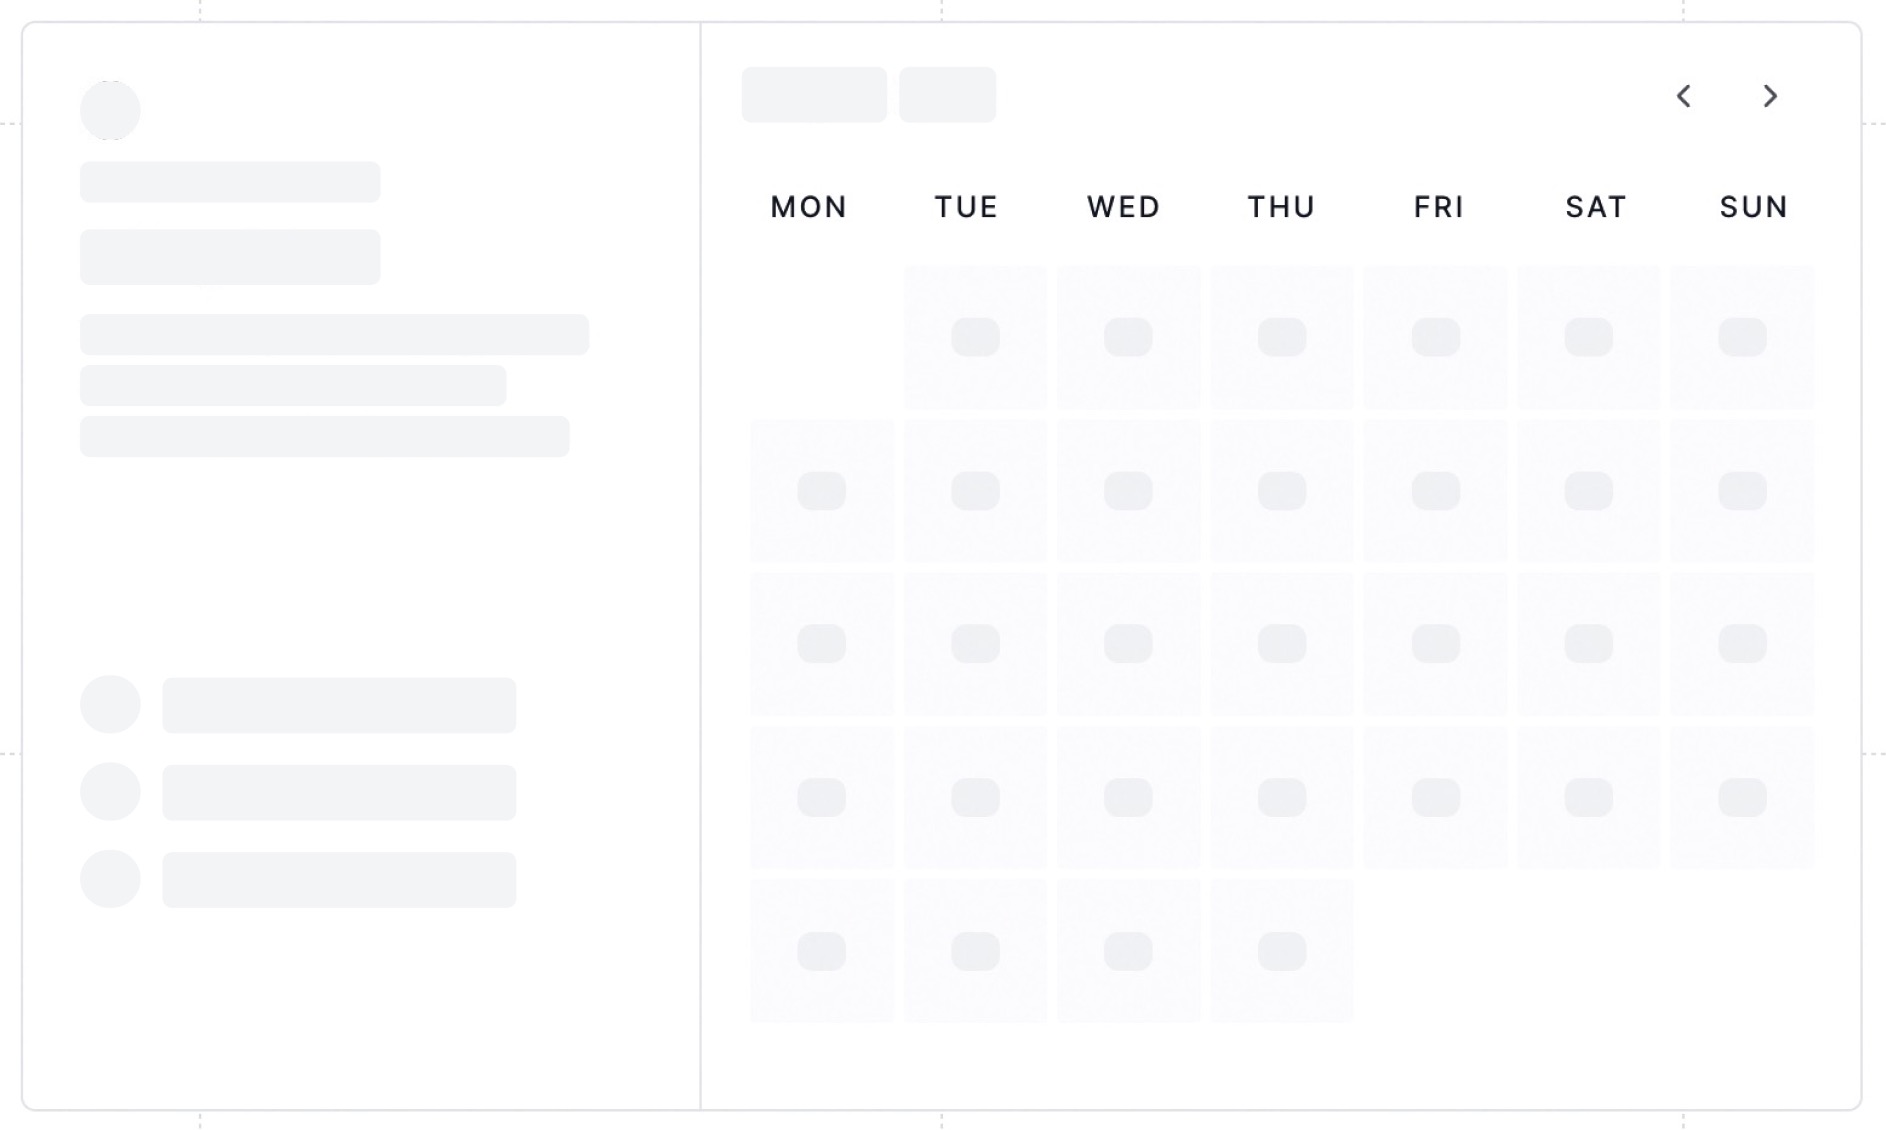Click the smaller header placeholder block
This screenshot has height=1130, width=1886.
click(x=948, y=94)
